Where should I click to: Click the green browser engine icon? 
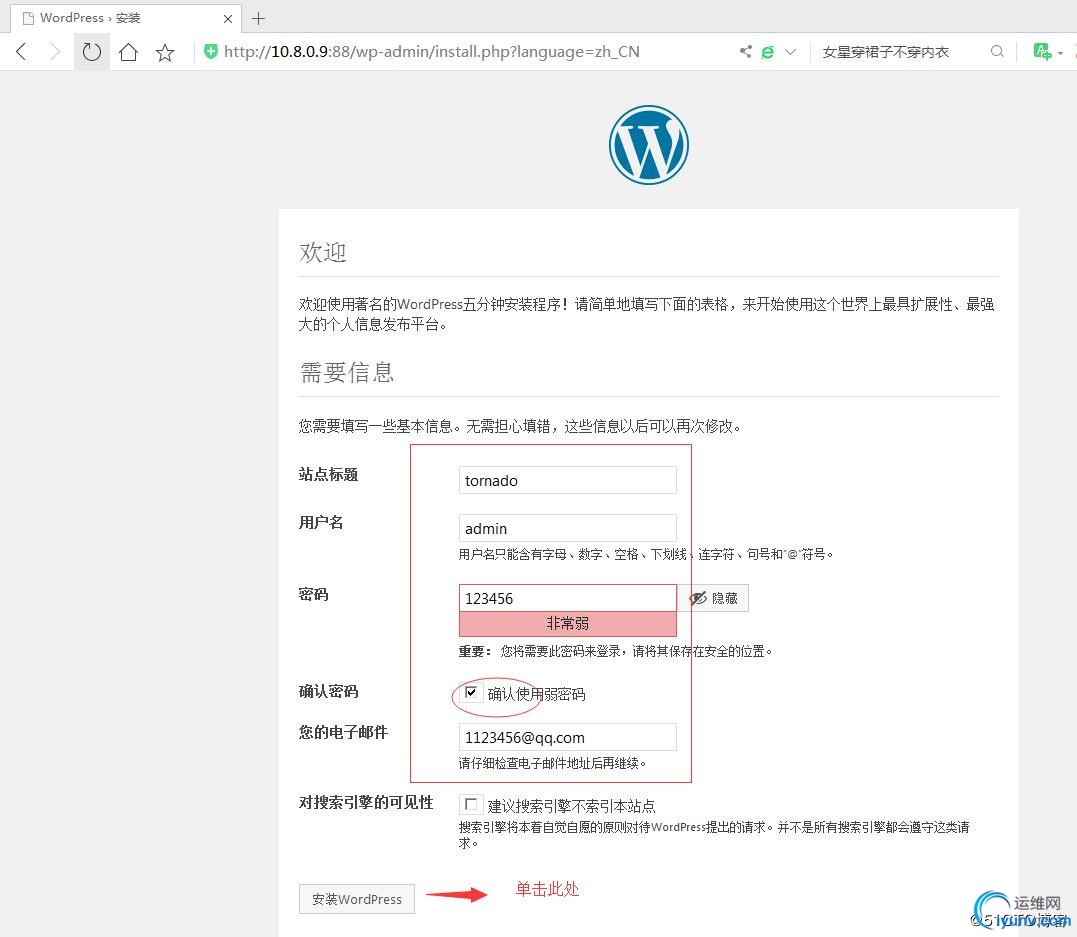(x=768, y=52)
